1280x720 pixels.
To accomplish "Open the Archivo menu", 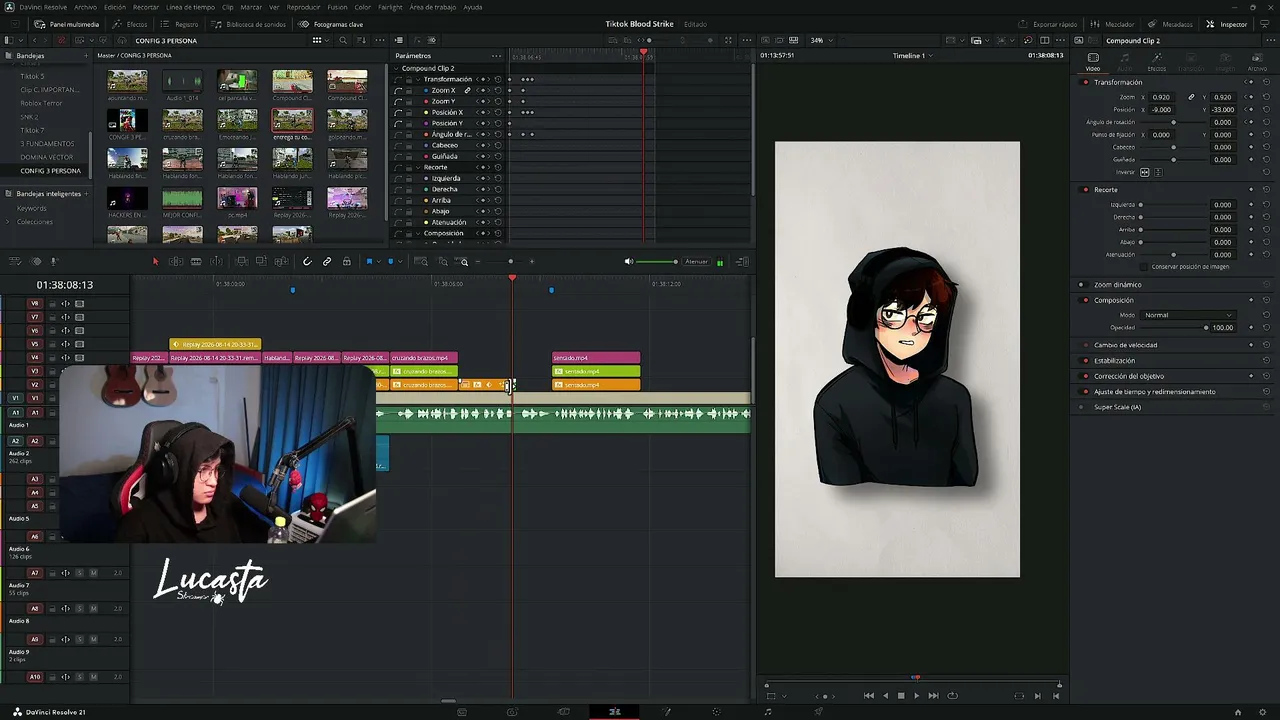I will [86, 7].
